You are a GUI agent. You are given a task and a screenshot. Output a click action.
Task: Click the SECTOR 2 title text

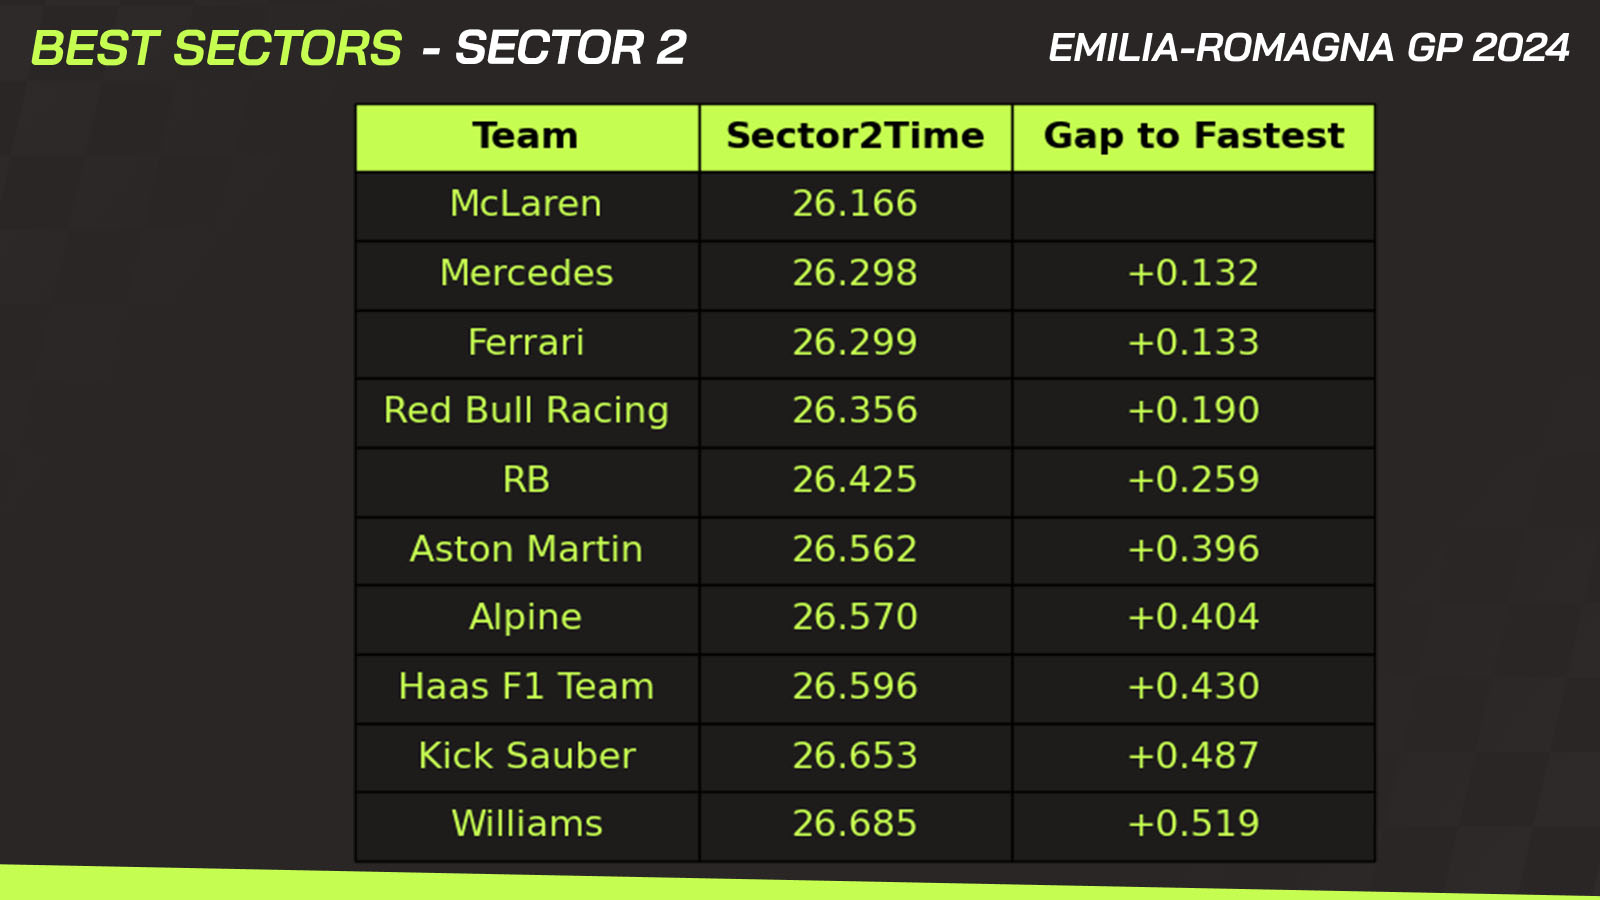(x=571, y=48)
